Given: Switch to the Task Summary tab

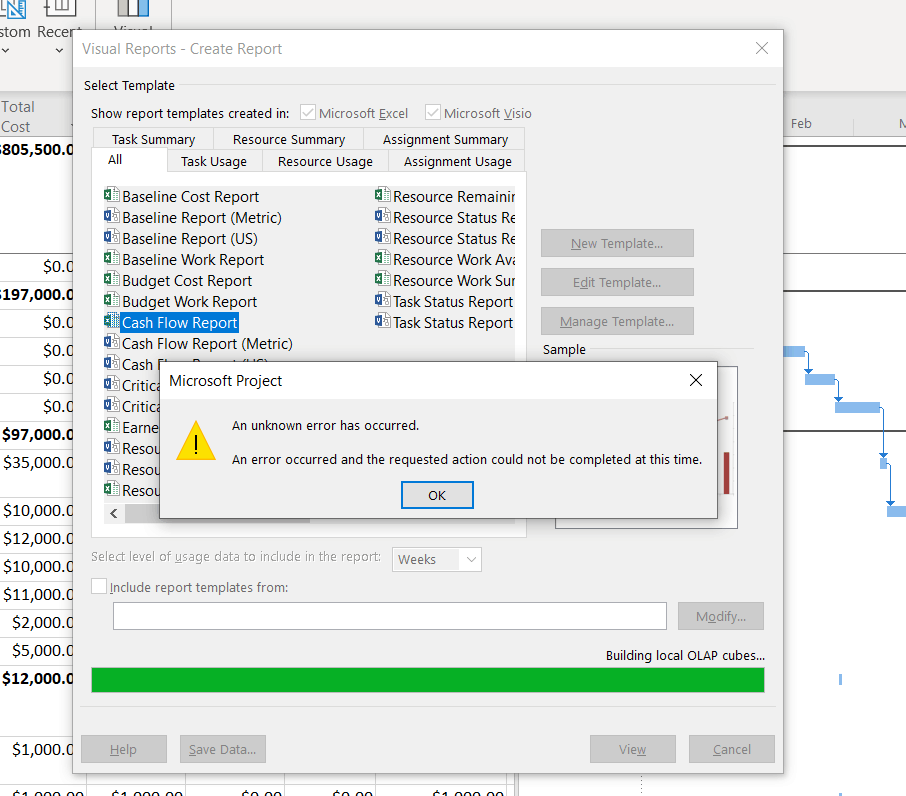Looking at the screenshot, I should point(153,139).
